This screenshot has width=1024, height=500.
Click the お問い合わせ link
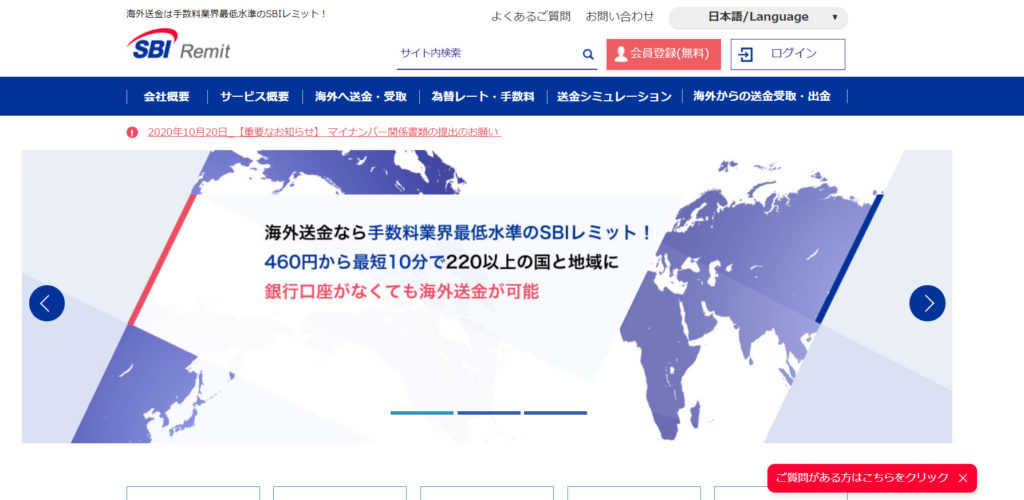[619, 17]
